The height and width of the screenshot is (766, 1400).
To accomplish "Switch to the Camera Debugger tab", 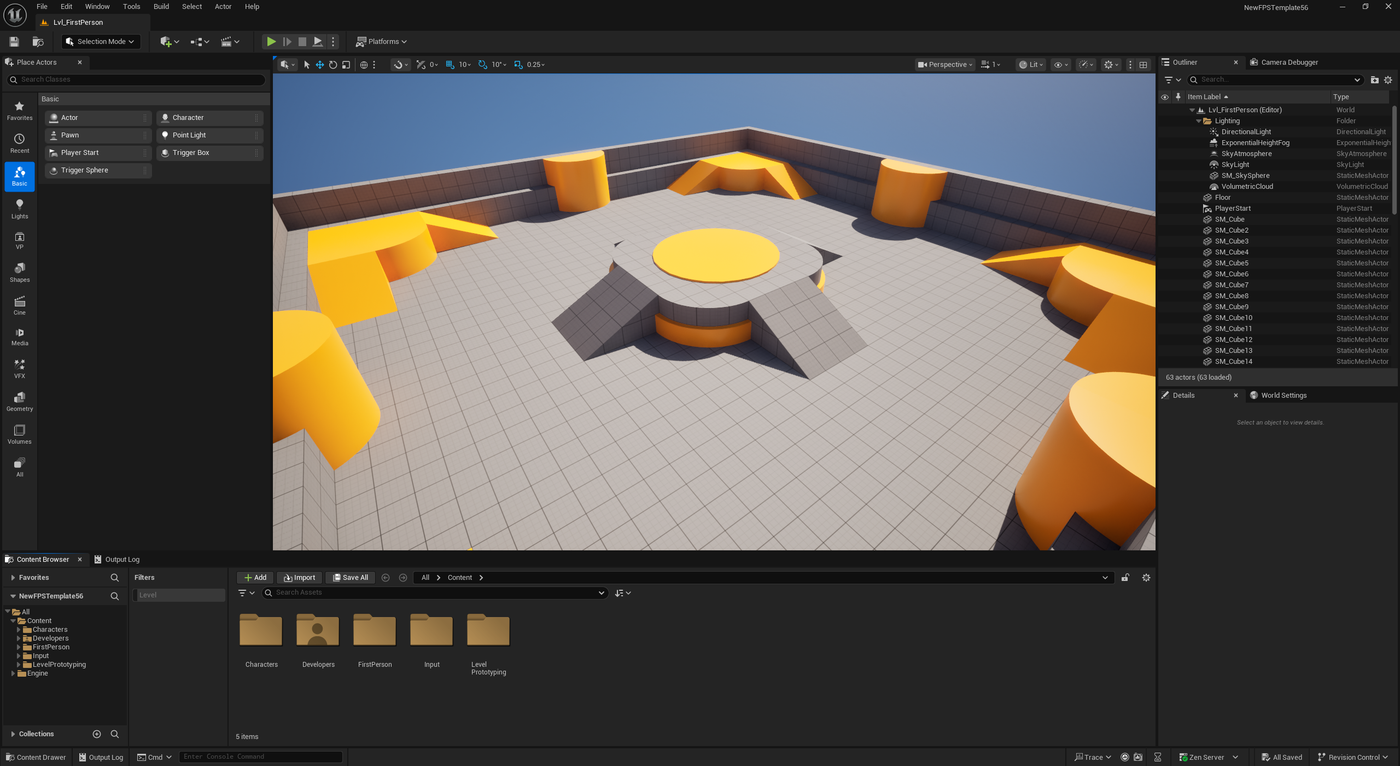I will tap(1290, 62).
